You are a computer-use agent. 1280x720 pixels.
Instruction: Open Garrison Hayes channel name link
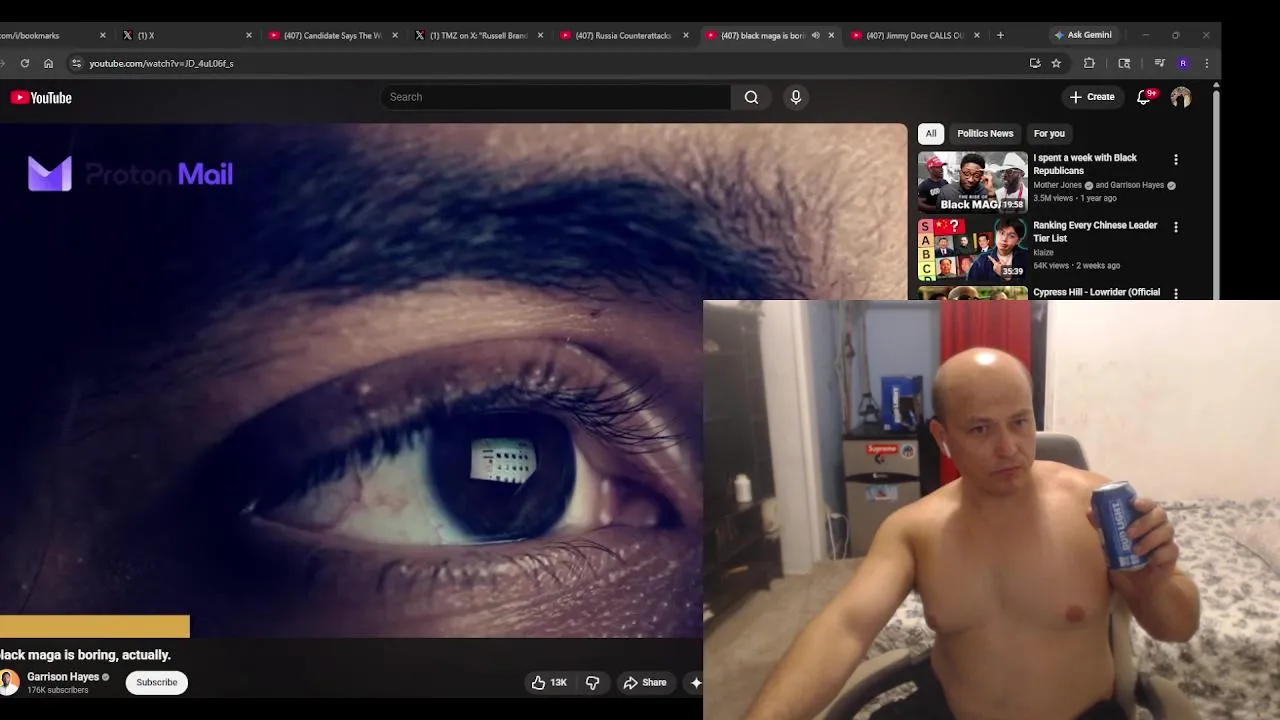pos(63,677)
